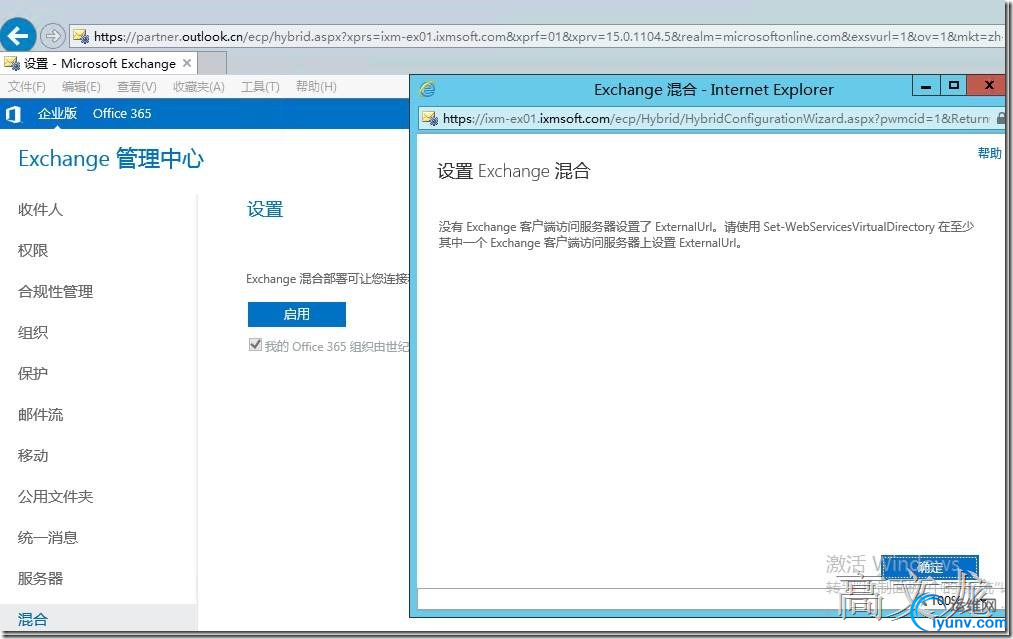Open 组织 in the left navigation
Screen dimensions: 1013x639
[x=33, y=333]
